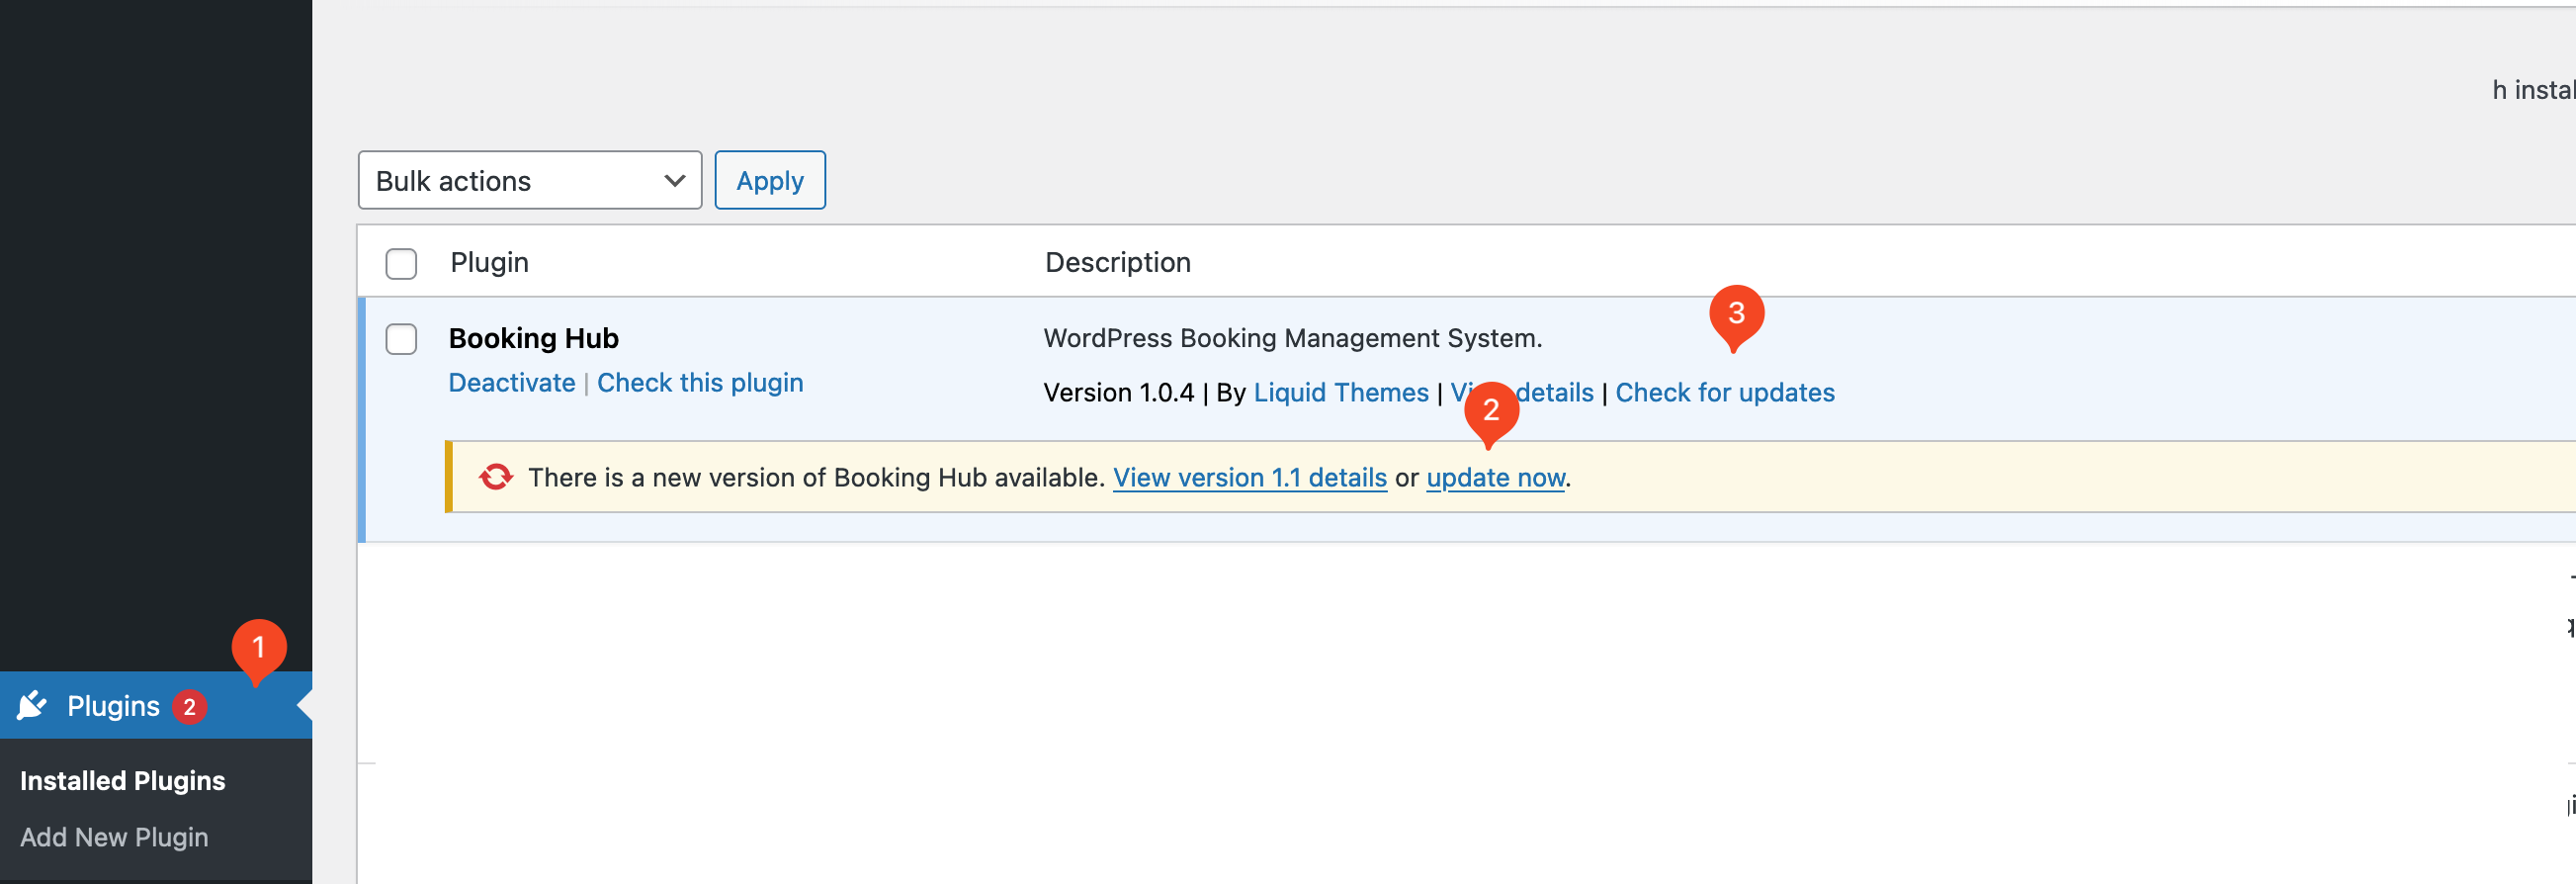Click the red update count badge on Plugins

(x=189, y=707)
